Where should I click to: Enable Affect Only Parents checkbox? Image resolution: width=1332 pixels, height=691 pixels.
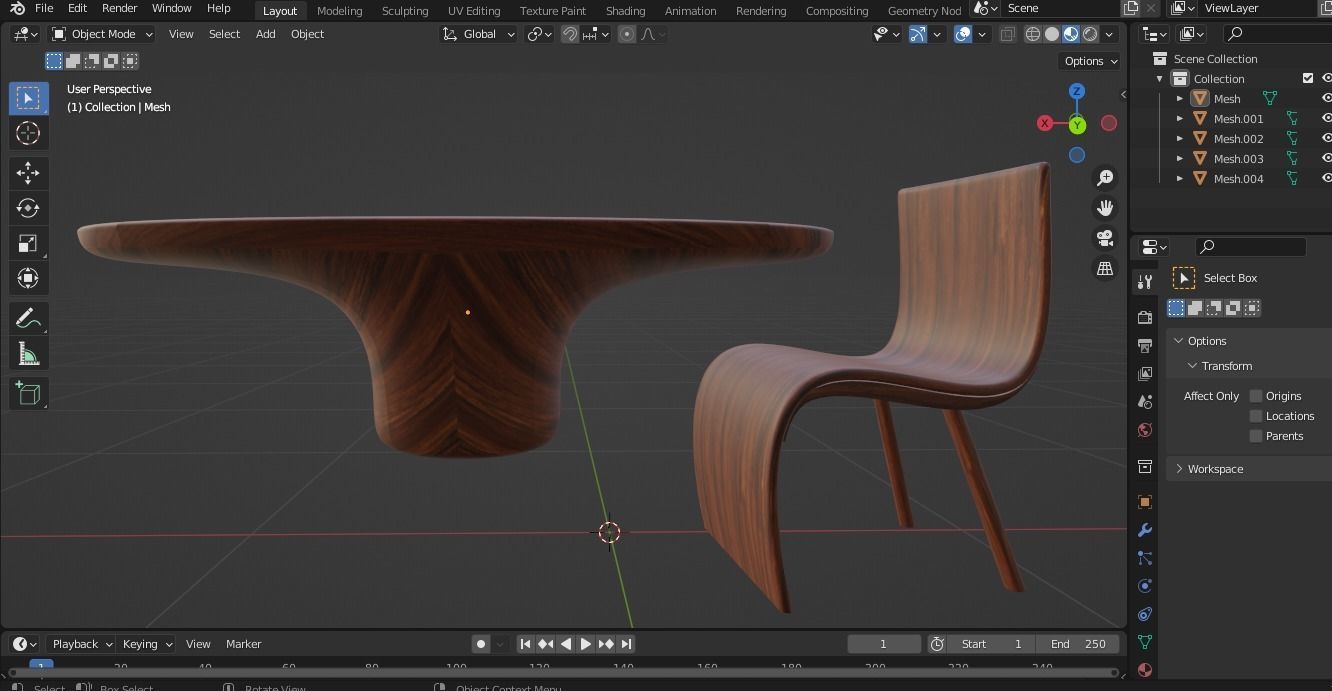tap(1256, 436)
